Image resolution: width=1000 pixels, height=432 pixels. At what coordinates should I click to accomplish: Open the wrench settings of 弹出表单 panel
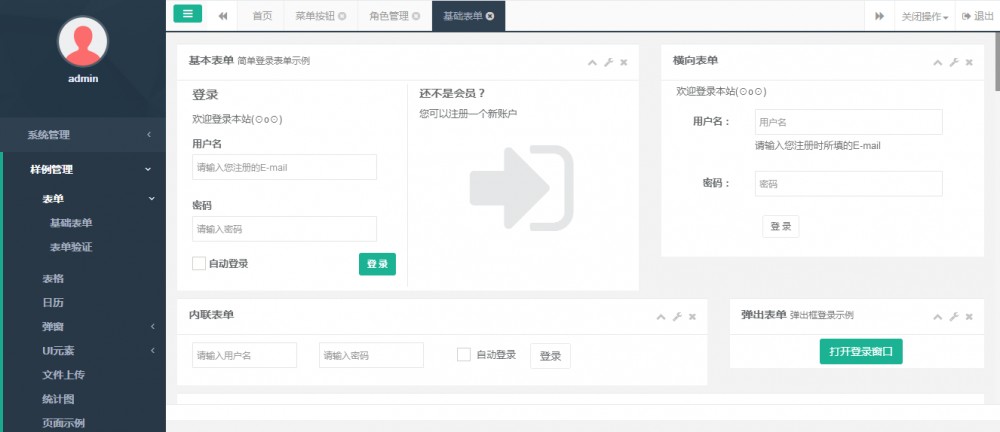coord(954,317)
